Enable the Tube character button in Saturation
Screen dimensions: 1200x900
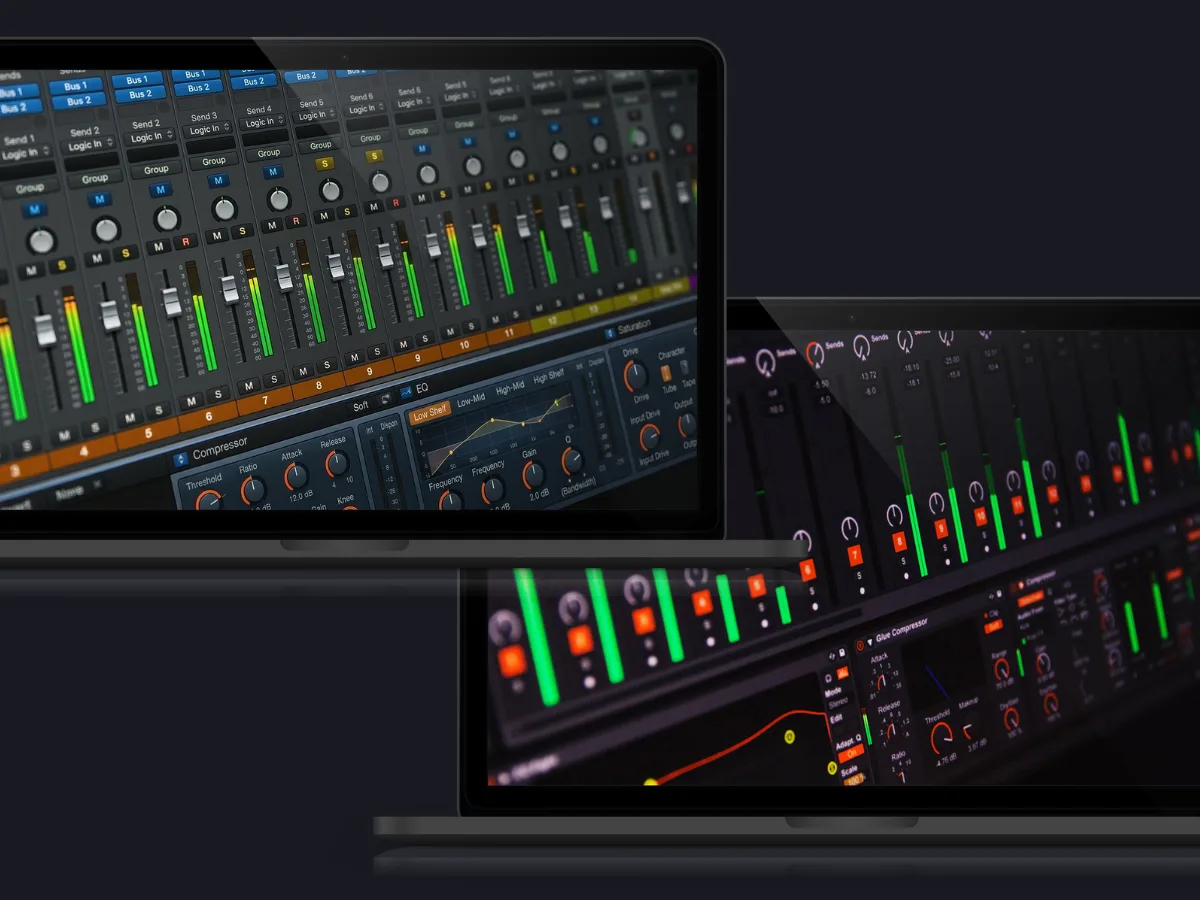pyautogui.click(x=667, y=373)
